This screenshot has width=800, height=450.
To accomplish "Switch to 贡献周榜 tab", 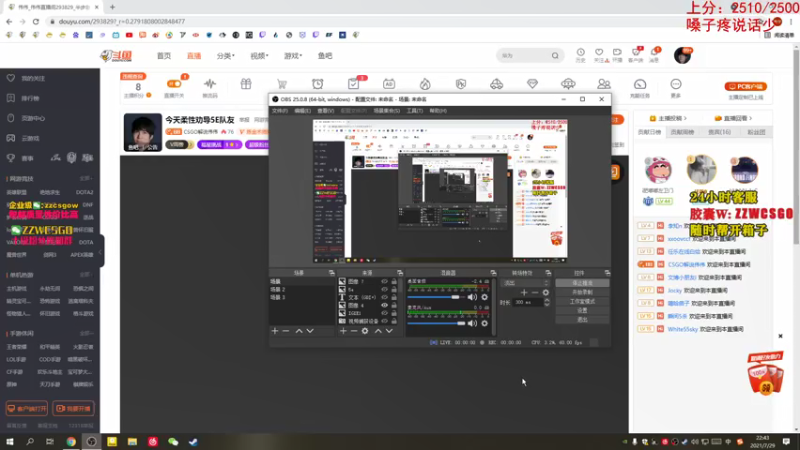I will point(682,132).
